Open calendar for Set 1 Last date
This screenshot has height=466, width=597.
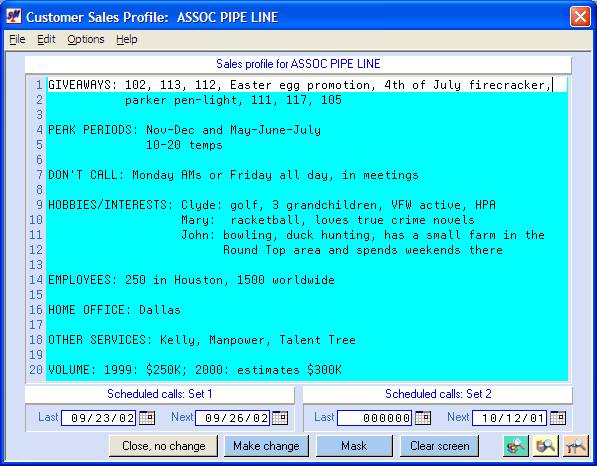(x=147, y=418)
